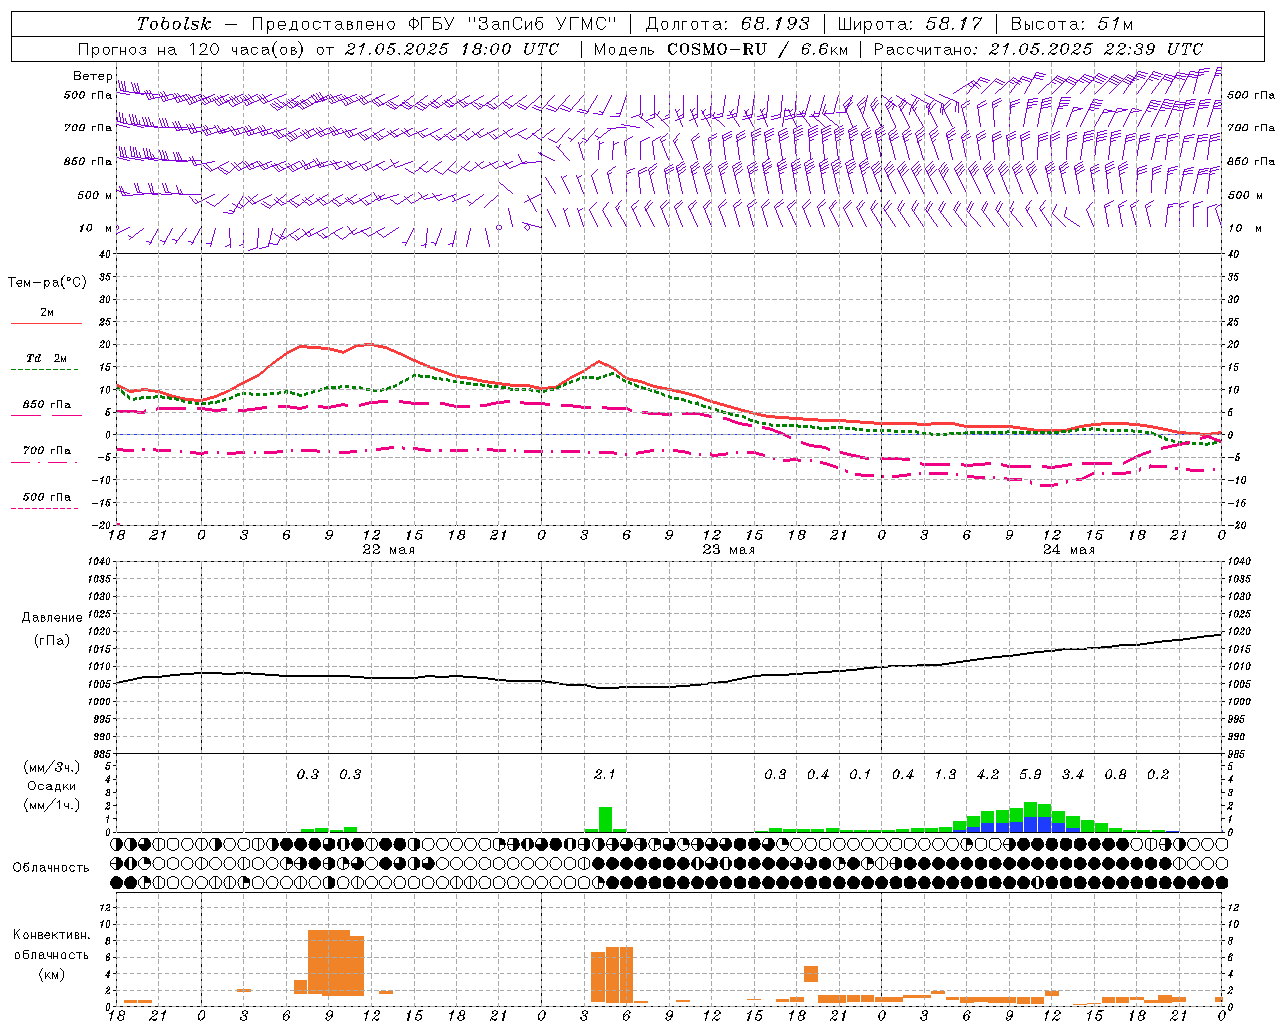The height and width of the screenshot is (1024, 1280).
Task: Click the "Высота: 51м" elevation value
Action: (1071, 23)
